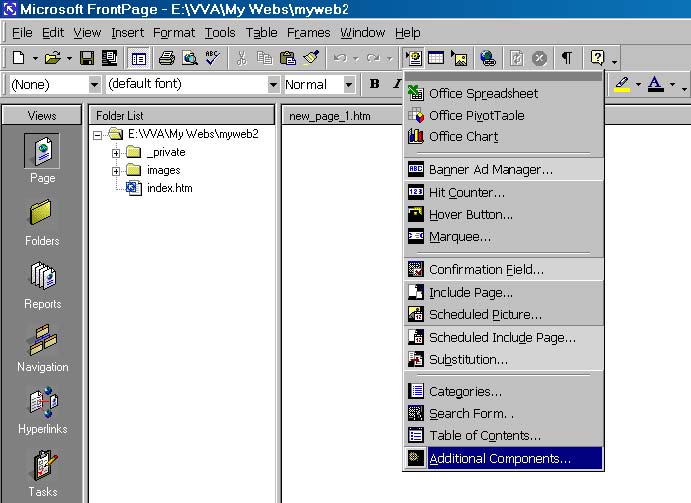Image resolution: width=691 pixels, height=503 pixels.
Task: Expand the _private folder
Action: 116,153
